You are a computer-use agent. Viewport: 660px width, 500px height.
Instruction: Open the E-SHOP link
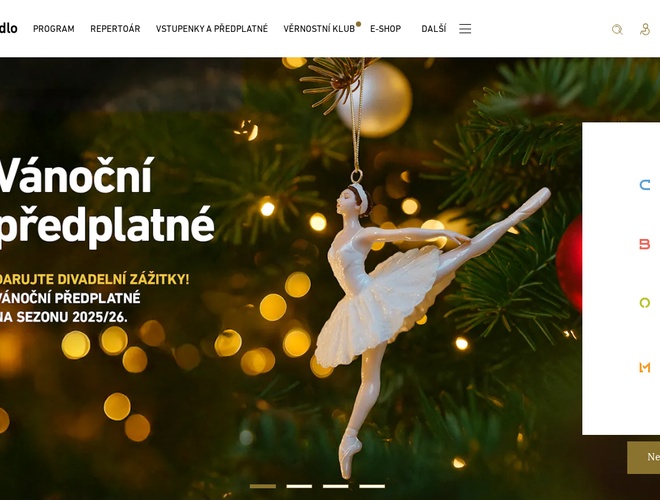(x=386, y=29)
